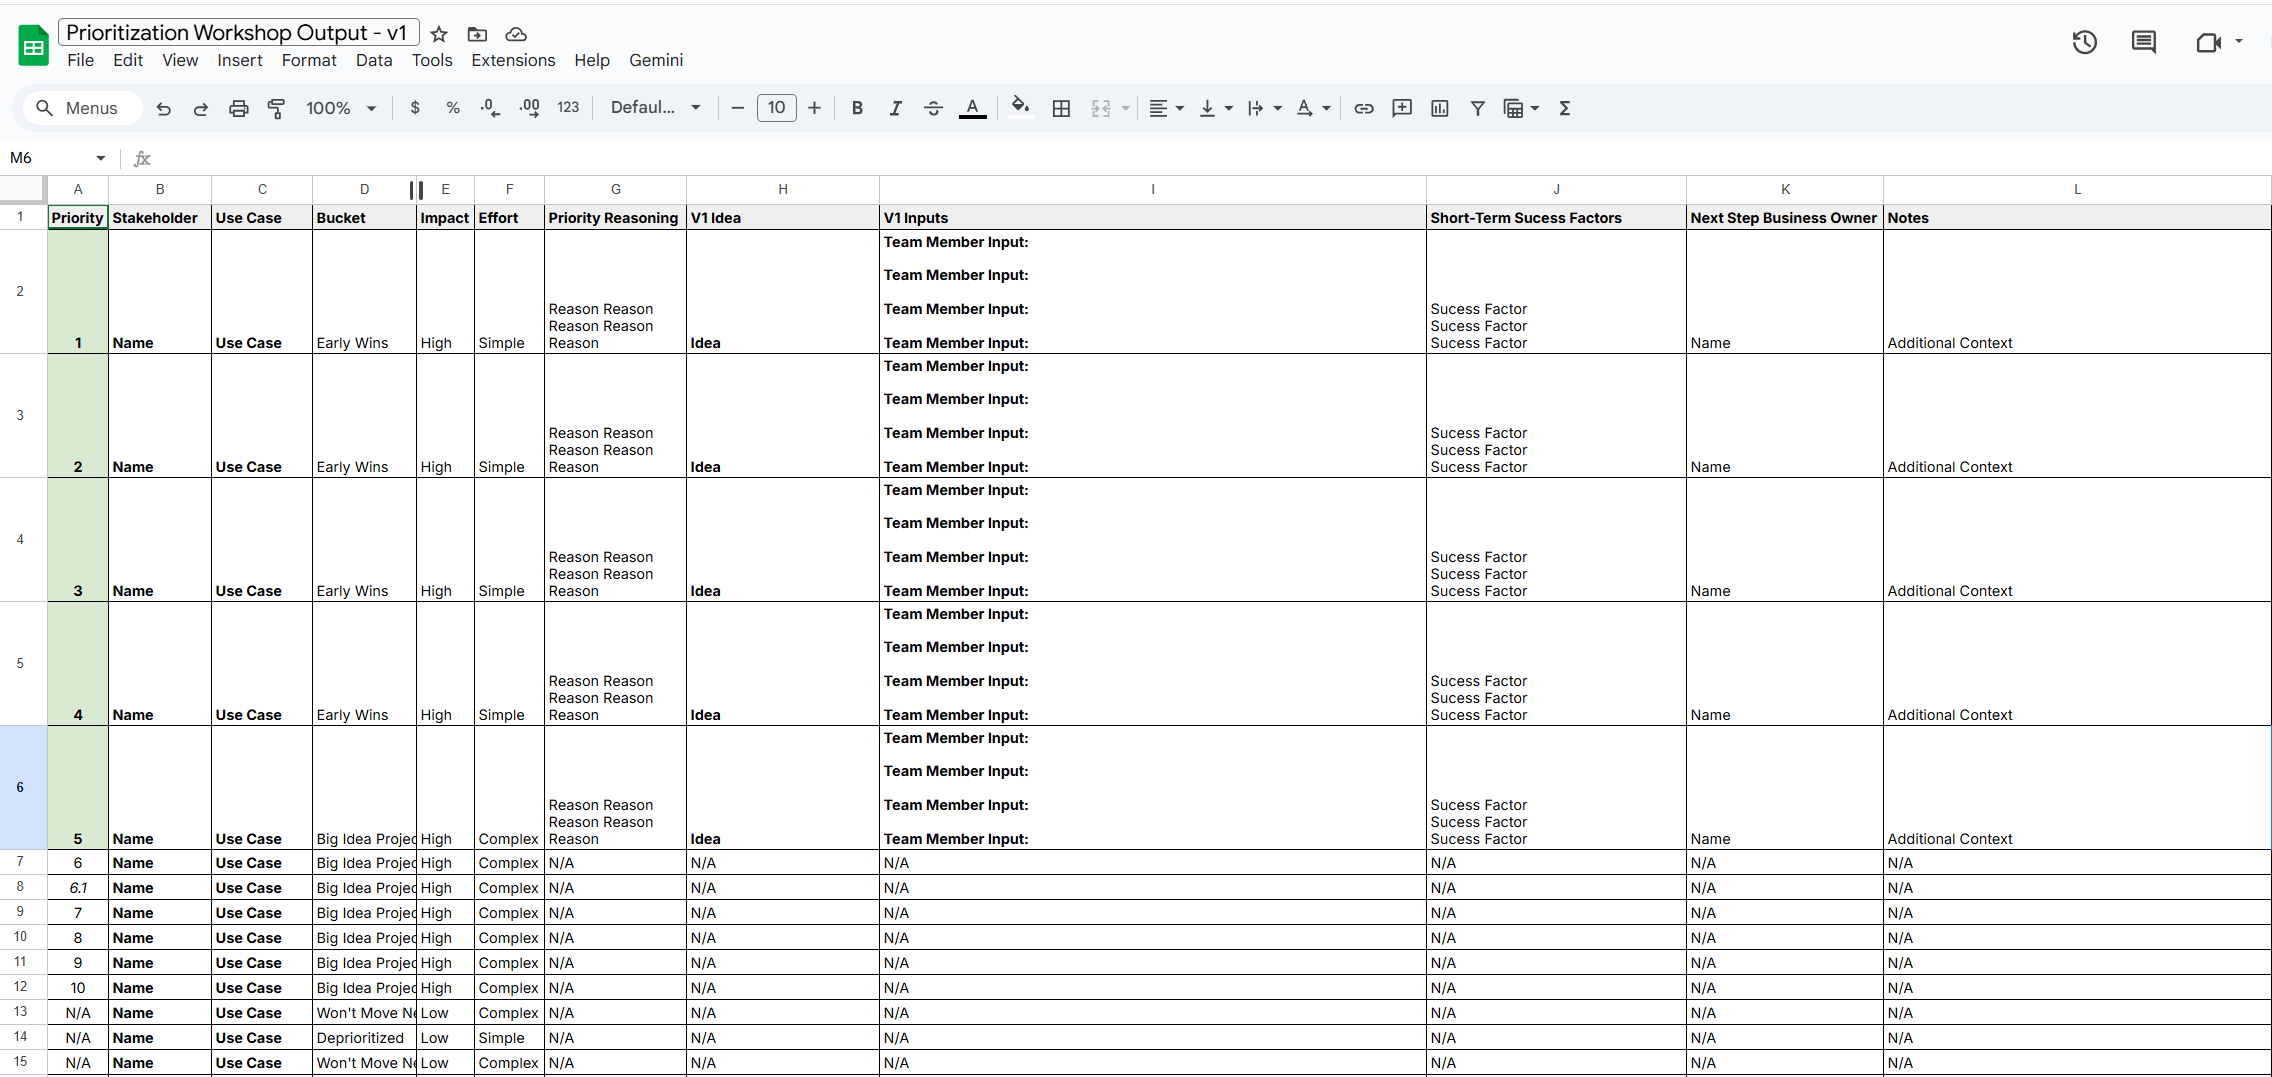Open version history
This screenshot has height=1077, width=2272.
click(x=2084, y=42)
